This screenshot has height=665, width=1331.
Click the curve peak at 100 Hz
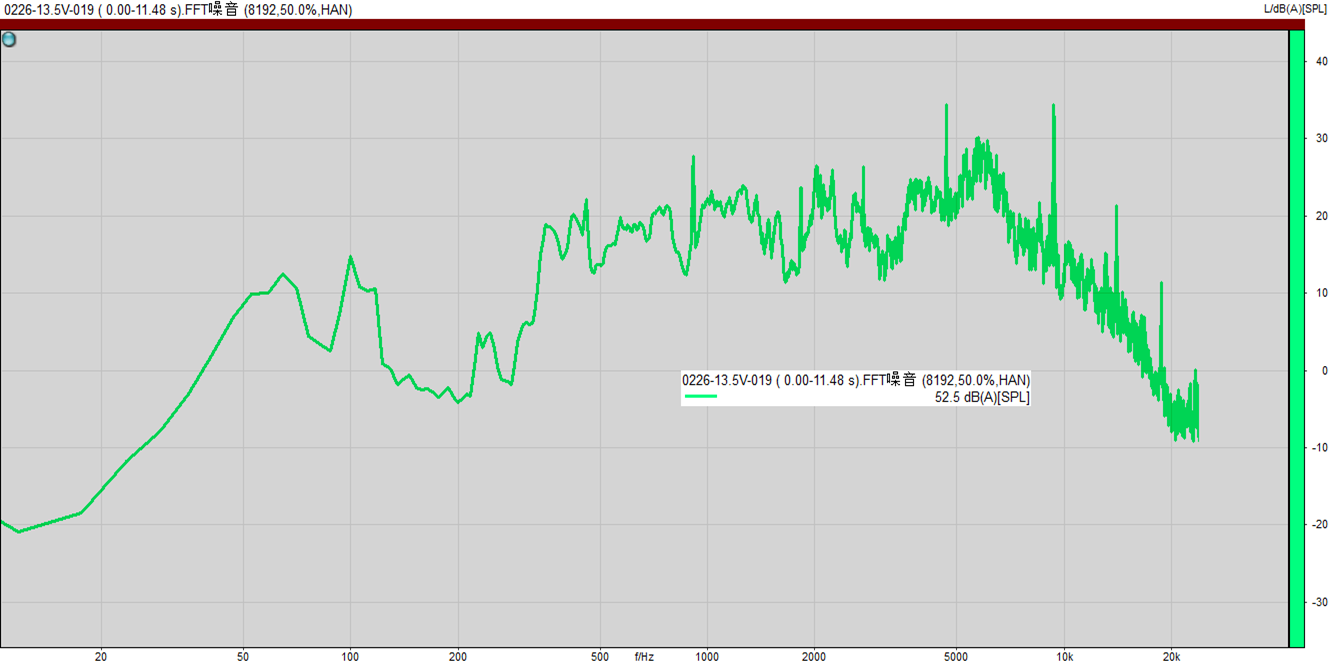[x=350, y=257]
